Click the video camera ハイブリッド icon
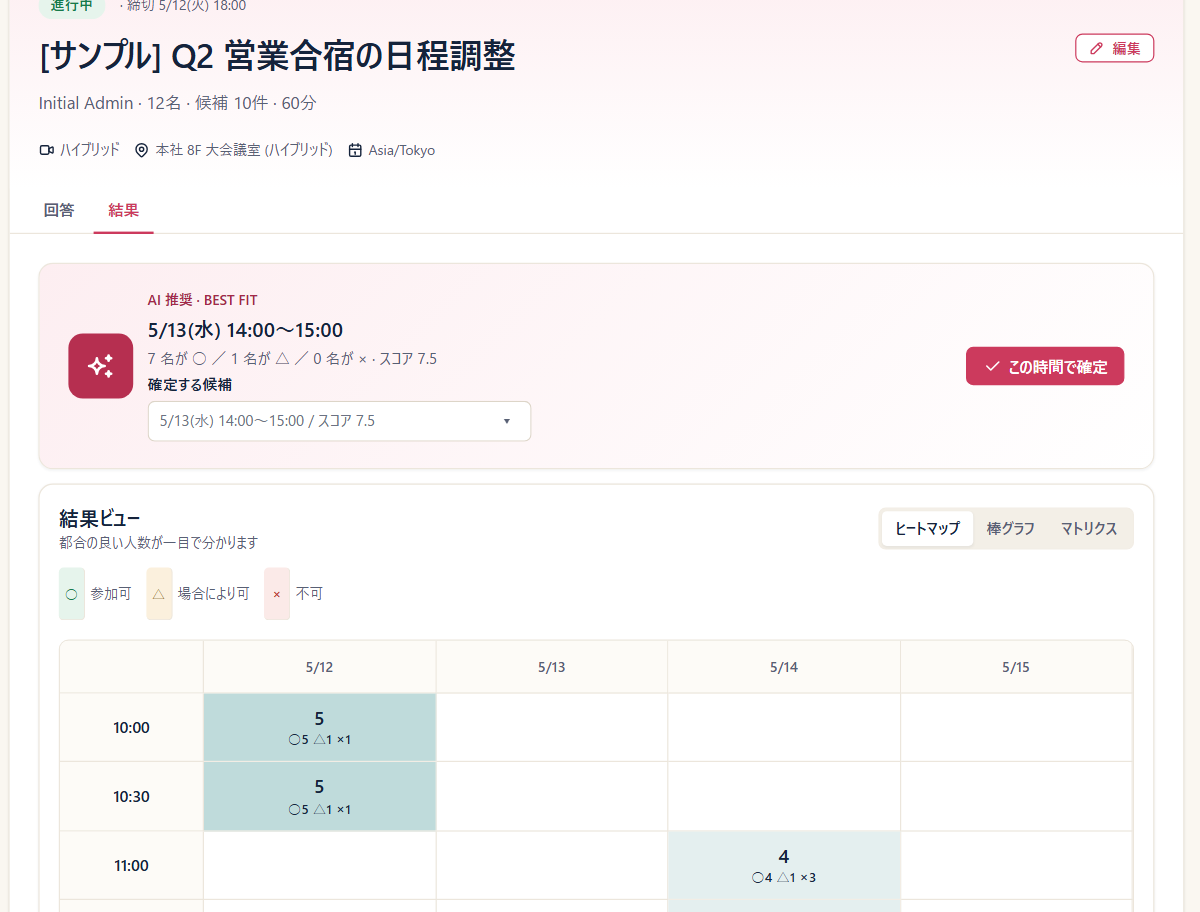The height and width of the screenshot is (912, 1200). (46, 150)
